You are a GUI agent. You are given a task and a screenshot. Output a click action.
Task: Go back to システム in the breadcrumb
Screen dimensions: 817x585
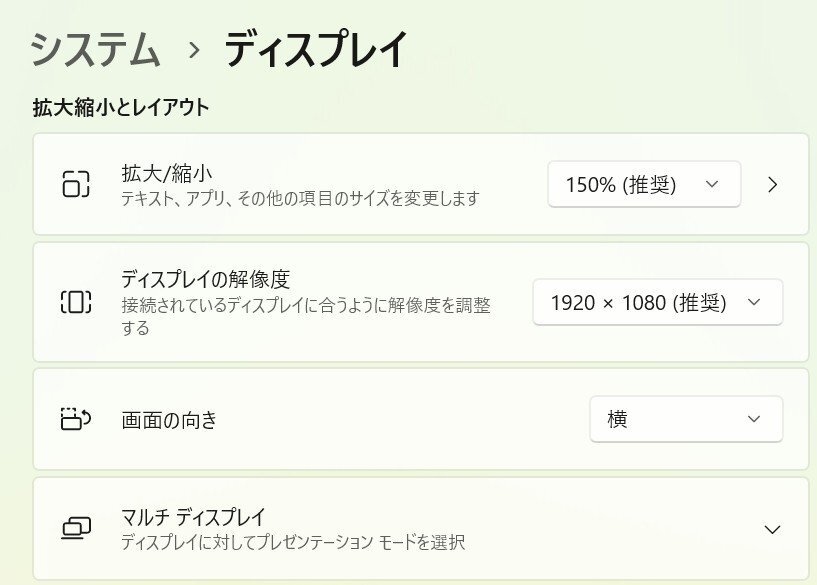[x=96, y=50]
